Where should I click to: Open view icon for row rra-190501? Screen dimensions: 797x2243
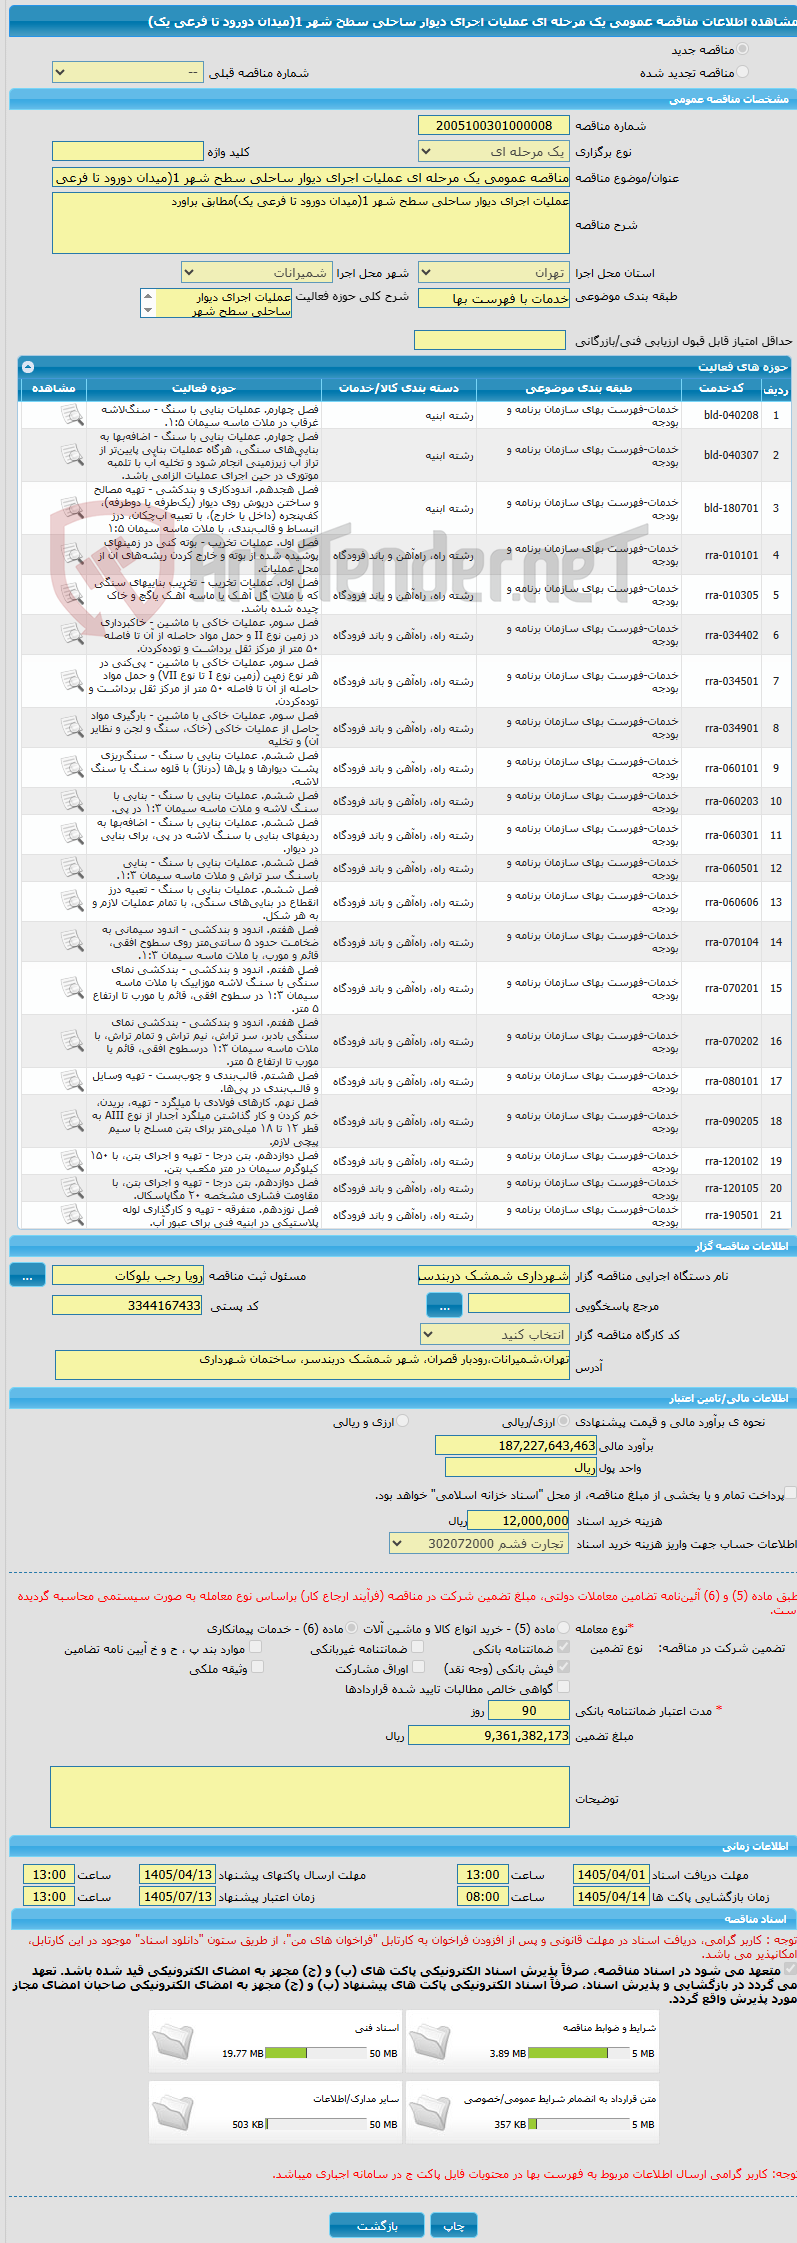point(72,1215)
